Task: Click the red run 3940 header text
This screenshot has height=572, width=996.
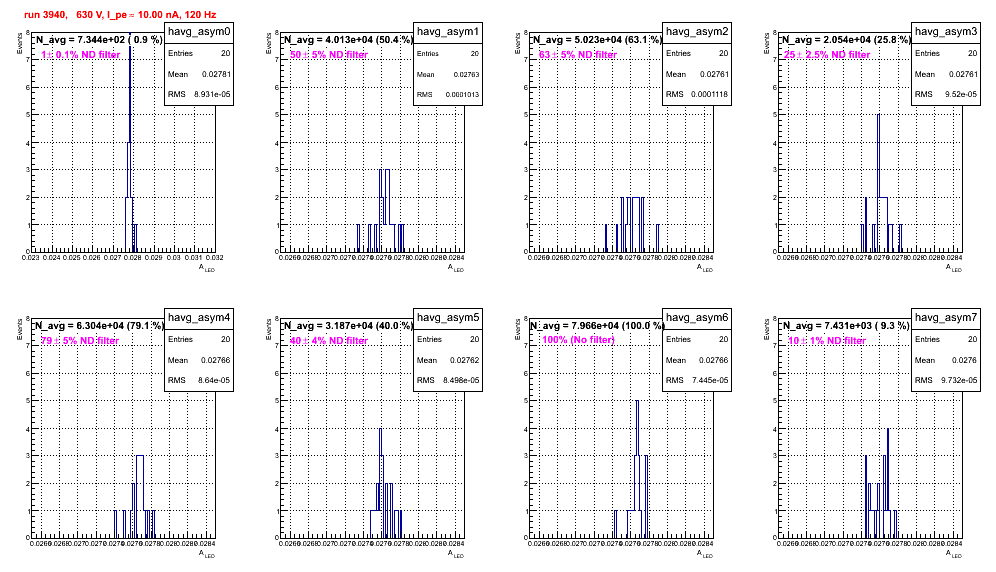Action: (x=120, y=14)
